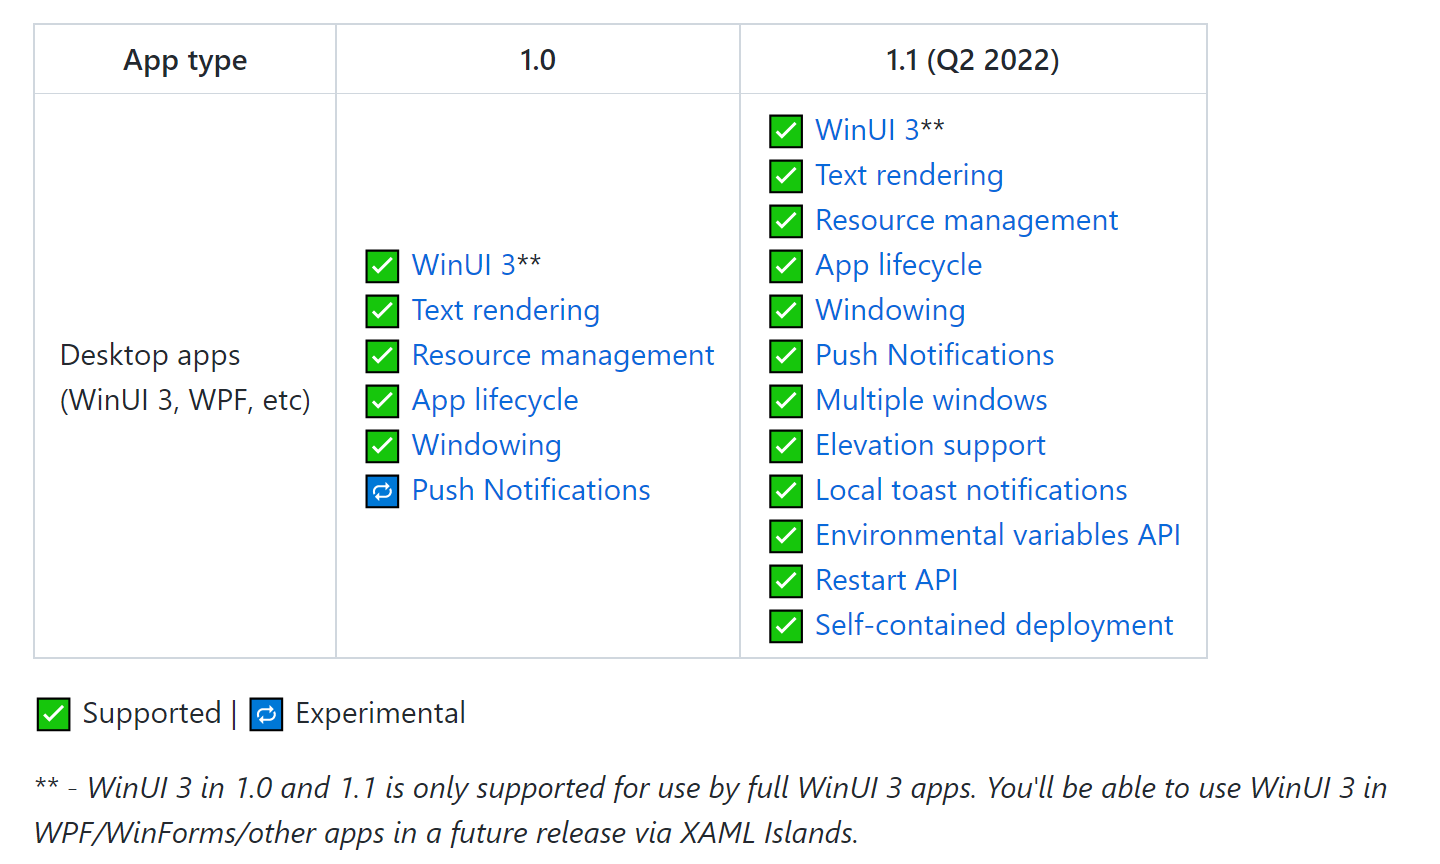
Task: Click green check beside Elevation support
Action: (x=786, y=446)
